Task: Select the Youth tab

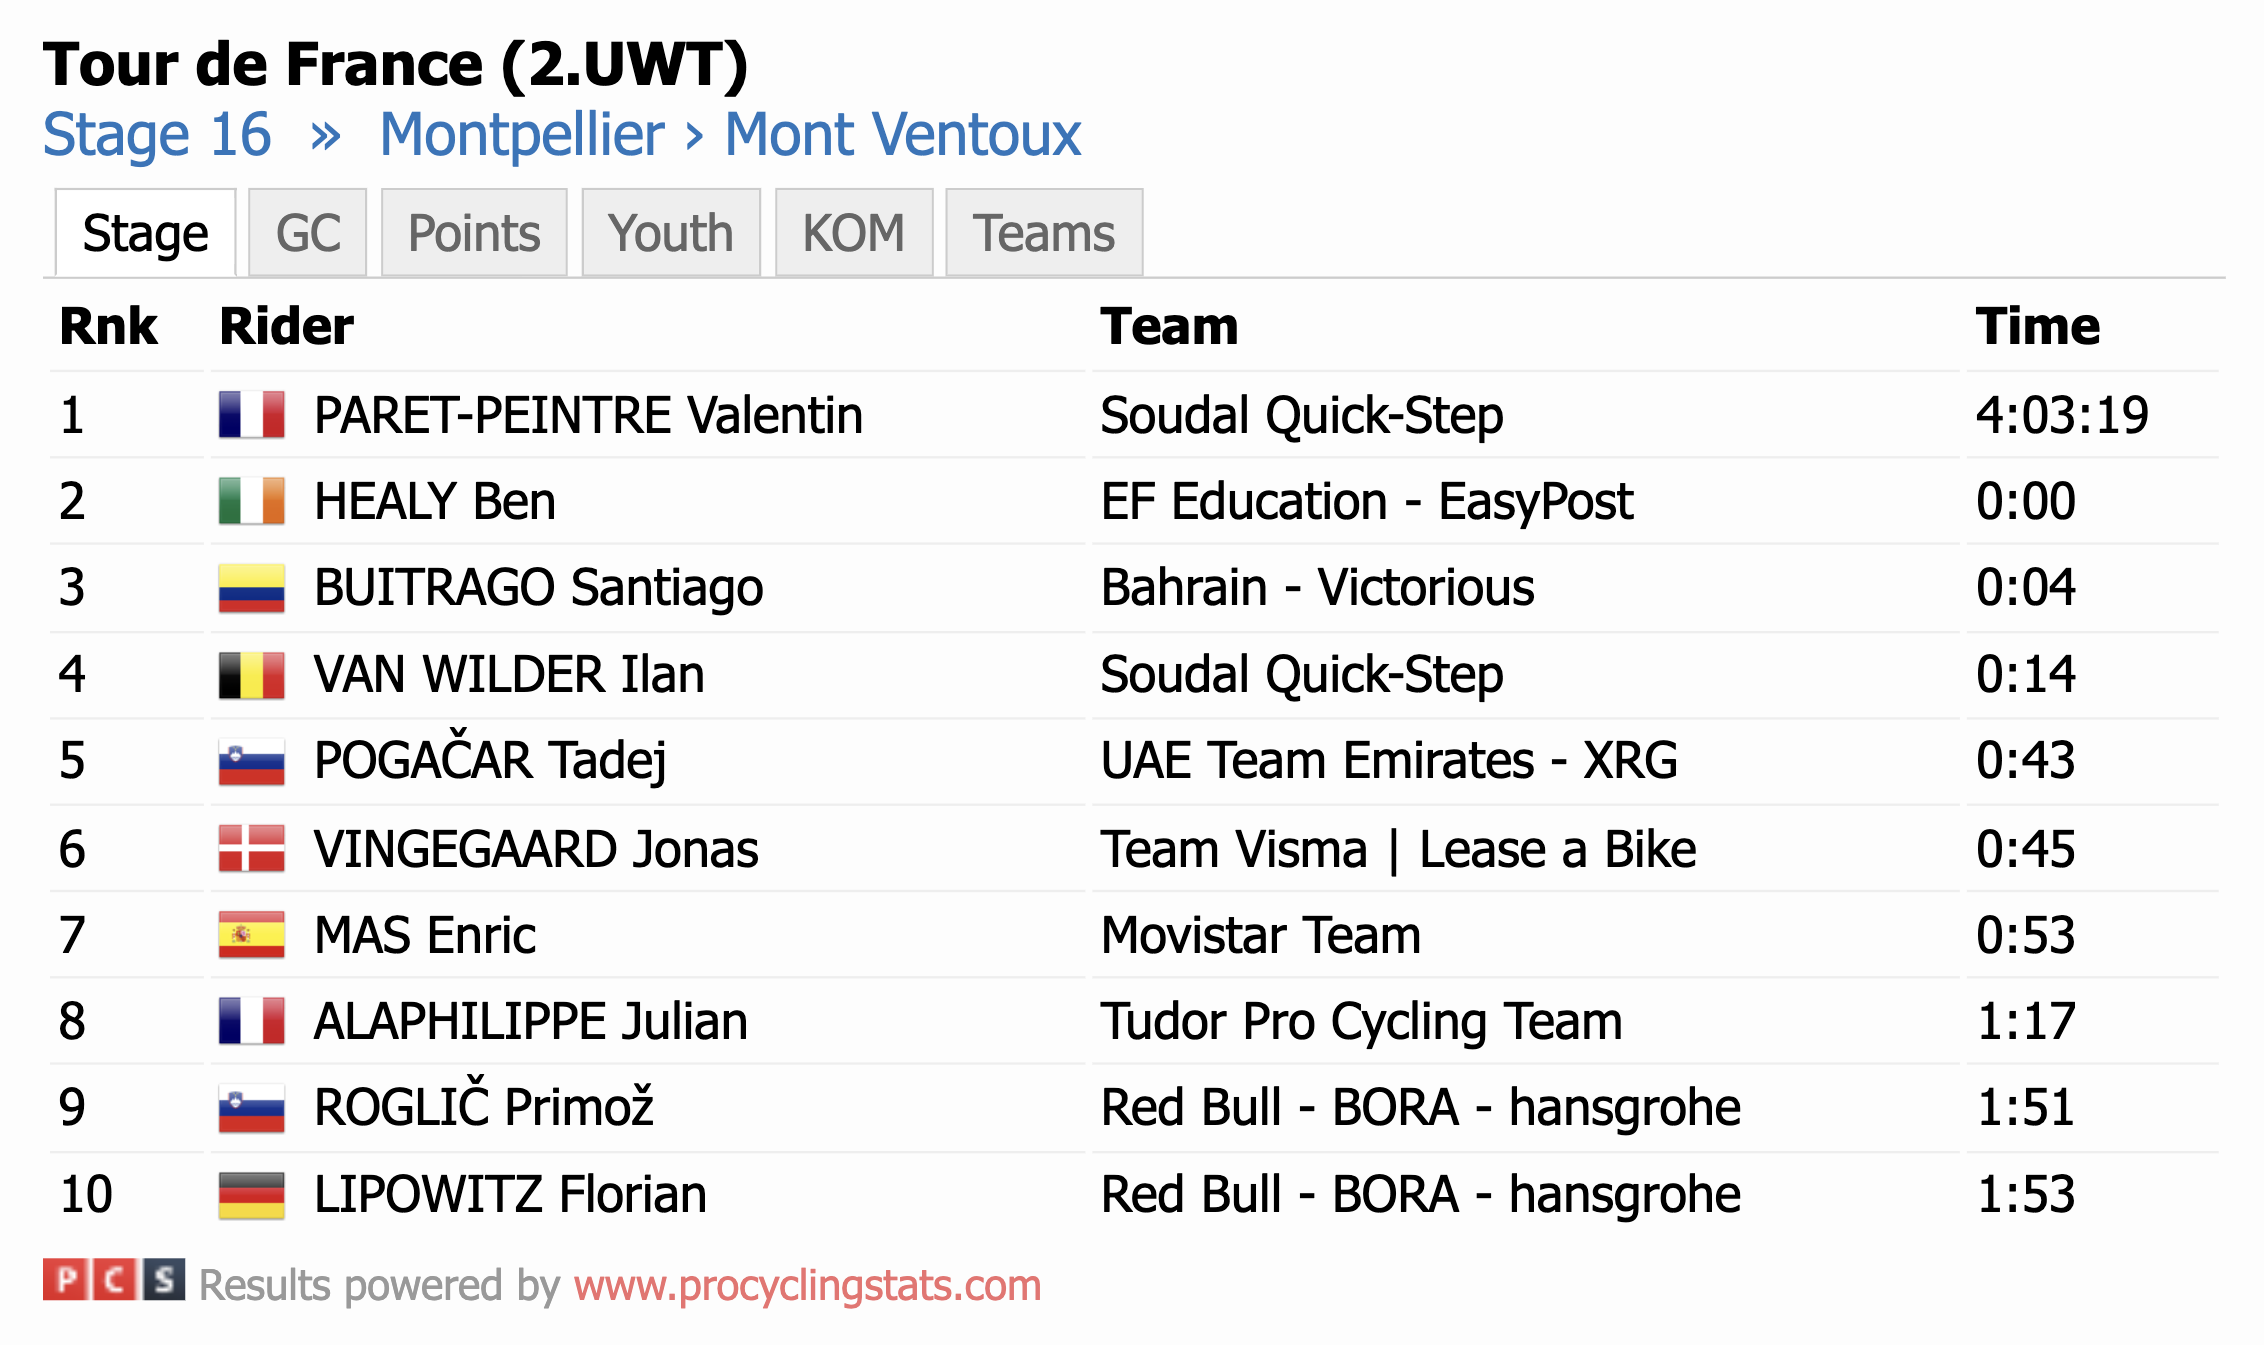Action: pos(671,233)
